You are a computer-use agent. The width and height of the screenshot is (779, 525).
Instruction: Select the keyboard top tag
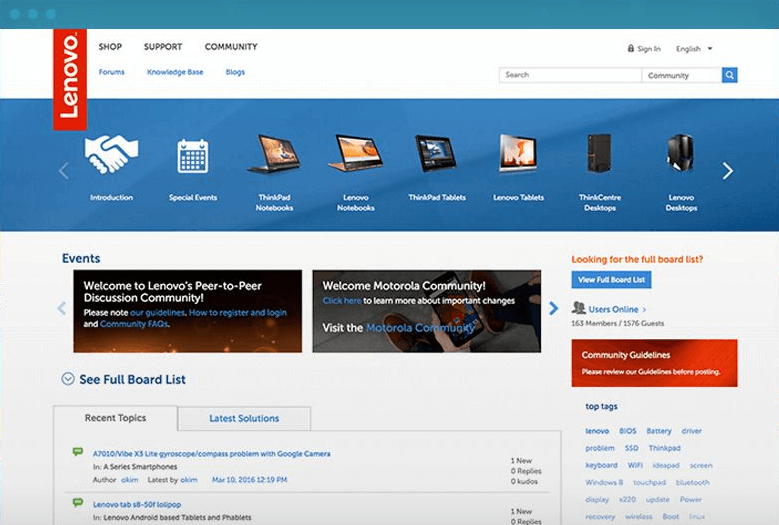(x=601, y=465)
